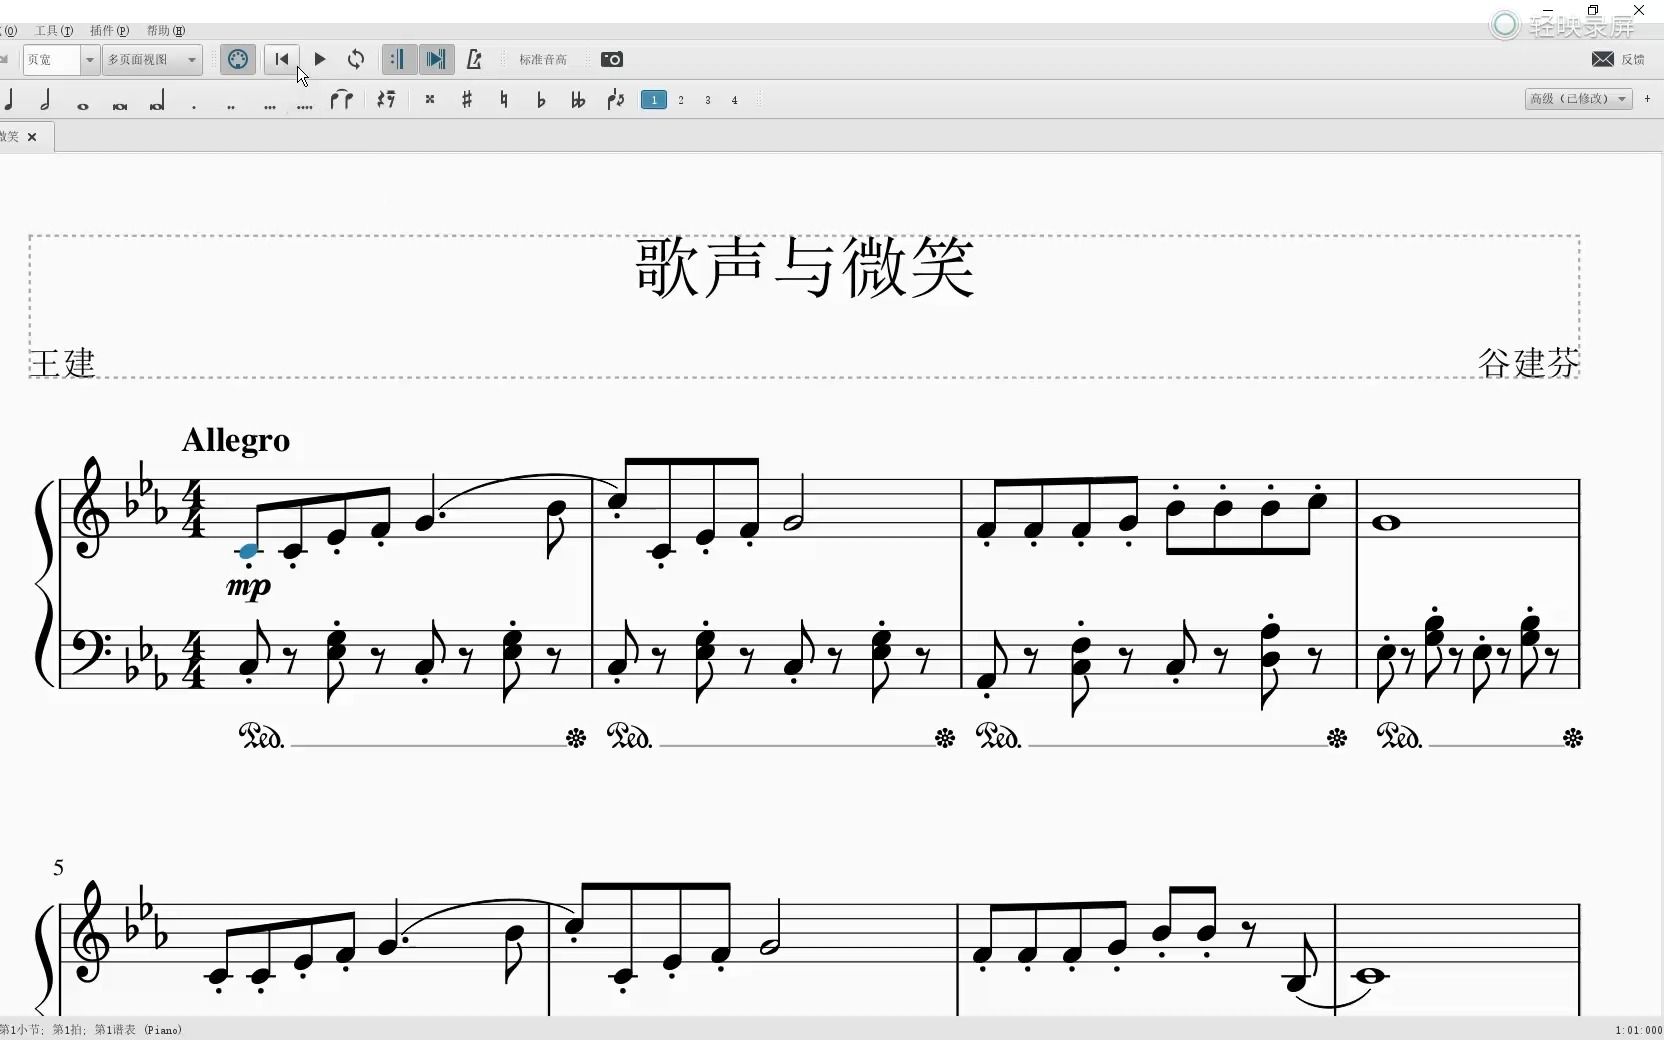The image size is (1664, 1040).
Task: Select the first measure pedal marking
Action: [262, 737]
